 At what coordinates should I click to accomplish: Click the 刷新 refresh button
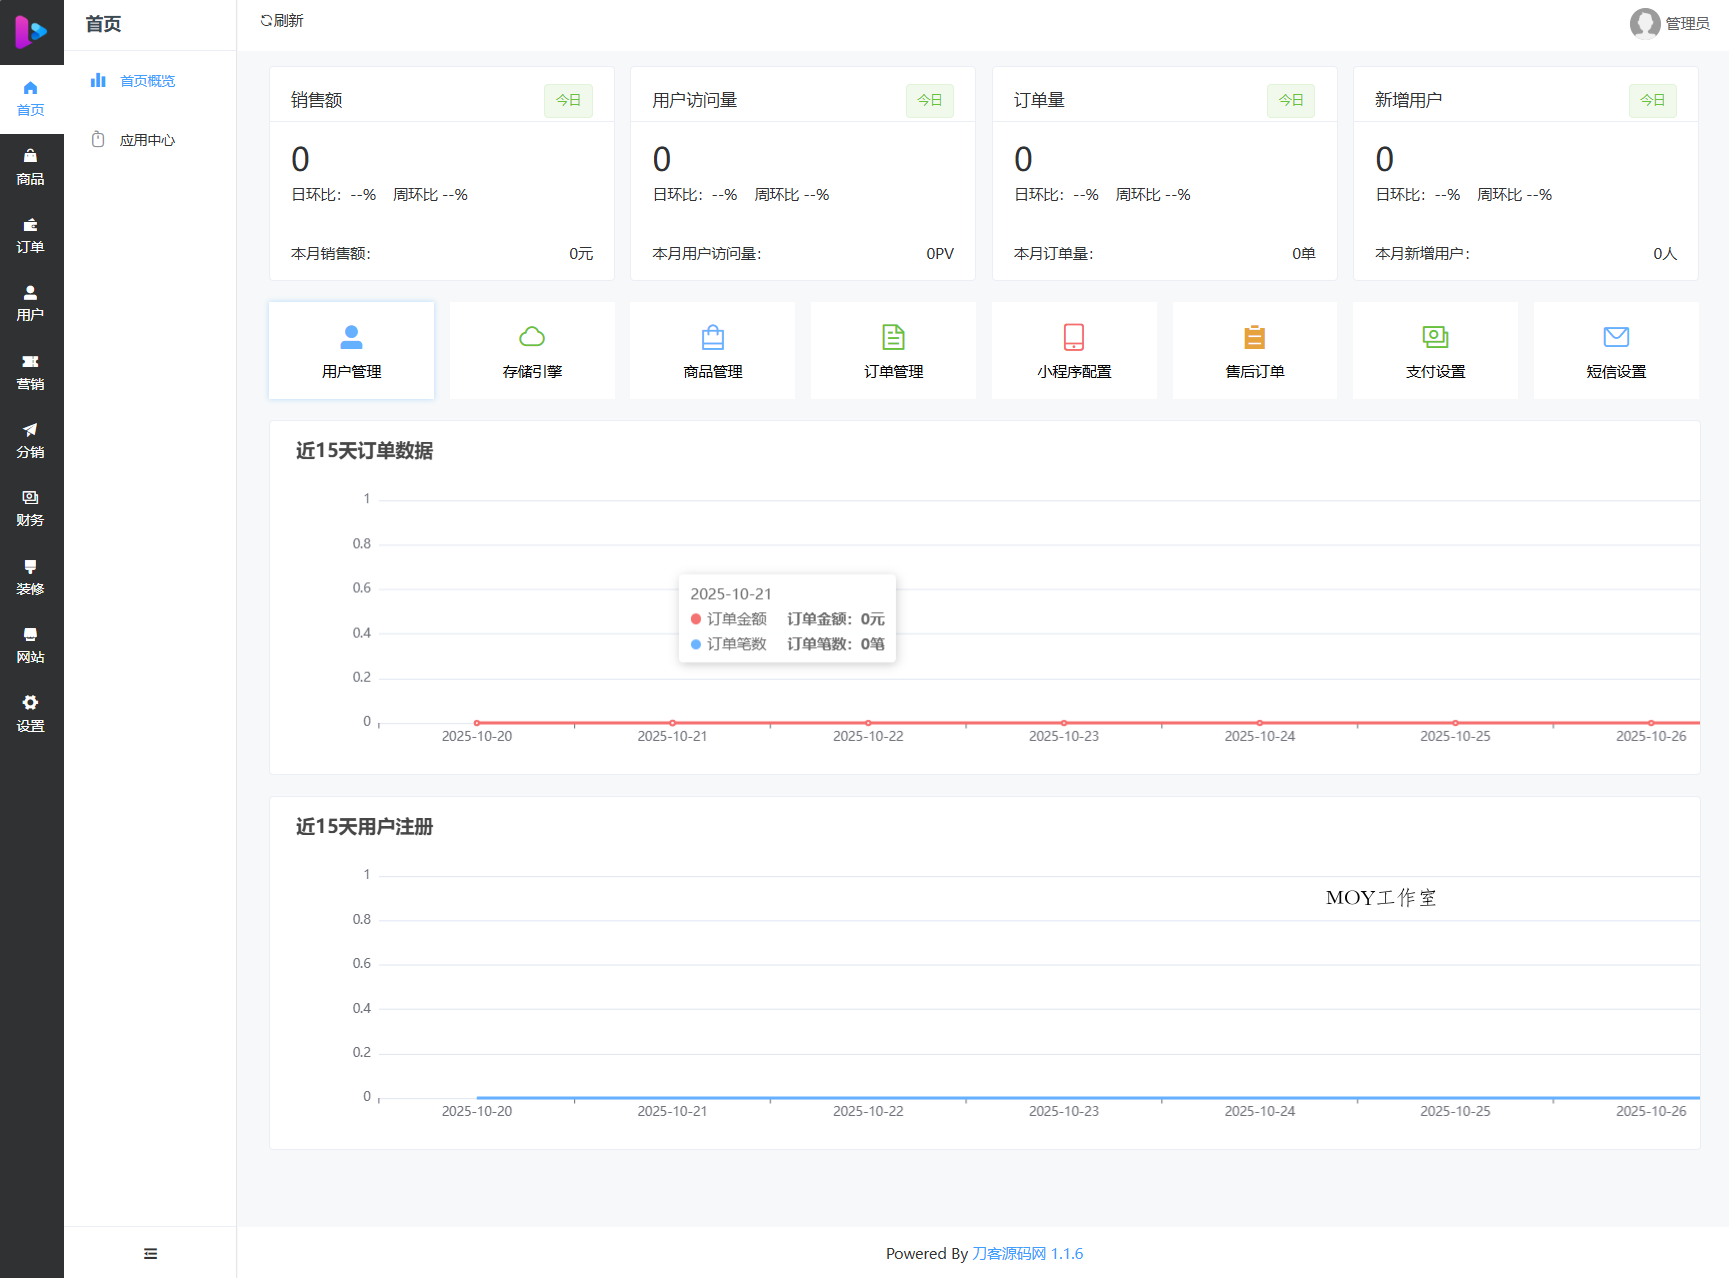282,21
